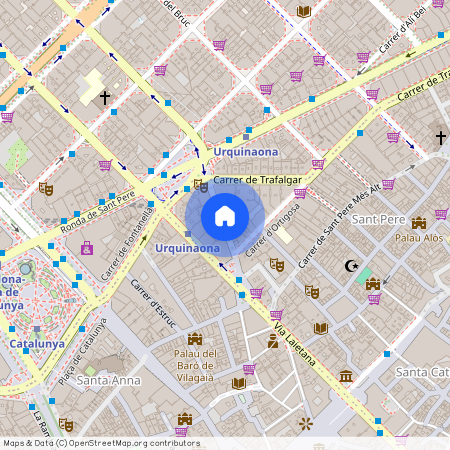The height and width of the screenshot is (450, 450).
Task: Select the library book icon below Palau del Baró
Action: tap(239, 383)
